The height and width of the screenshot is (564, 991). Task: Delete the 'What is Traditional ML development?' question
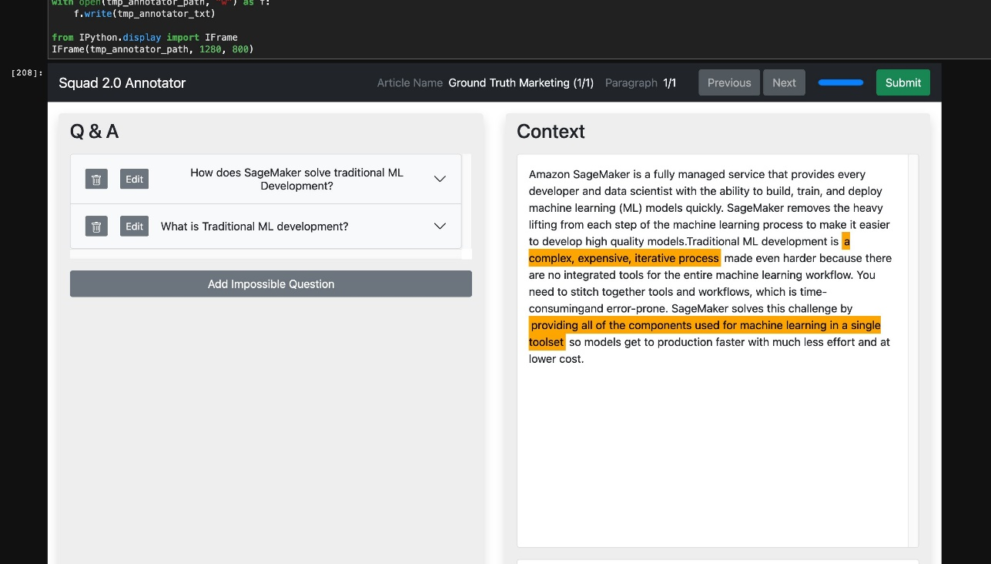(x=96, y=226)
